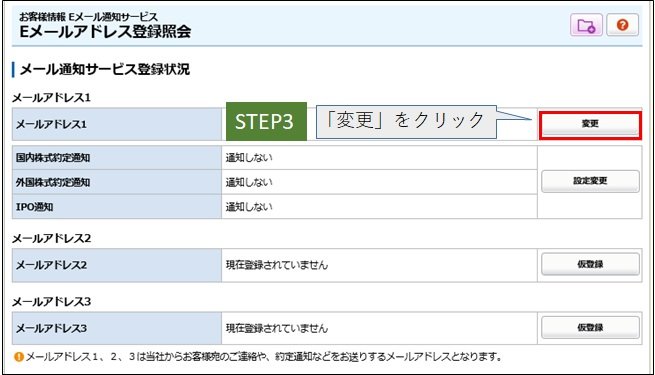This screenshot has height=375, width=655.
Task: Click the Eメールアドレス登録照会 page title
Action: (x=105, y=32)
